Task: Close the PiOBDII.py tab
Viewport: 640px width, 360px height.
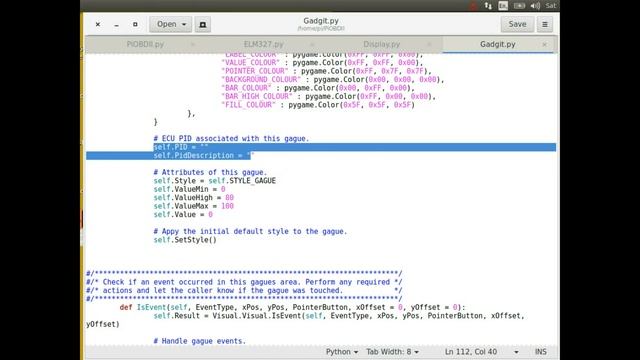Action: 193,44
